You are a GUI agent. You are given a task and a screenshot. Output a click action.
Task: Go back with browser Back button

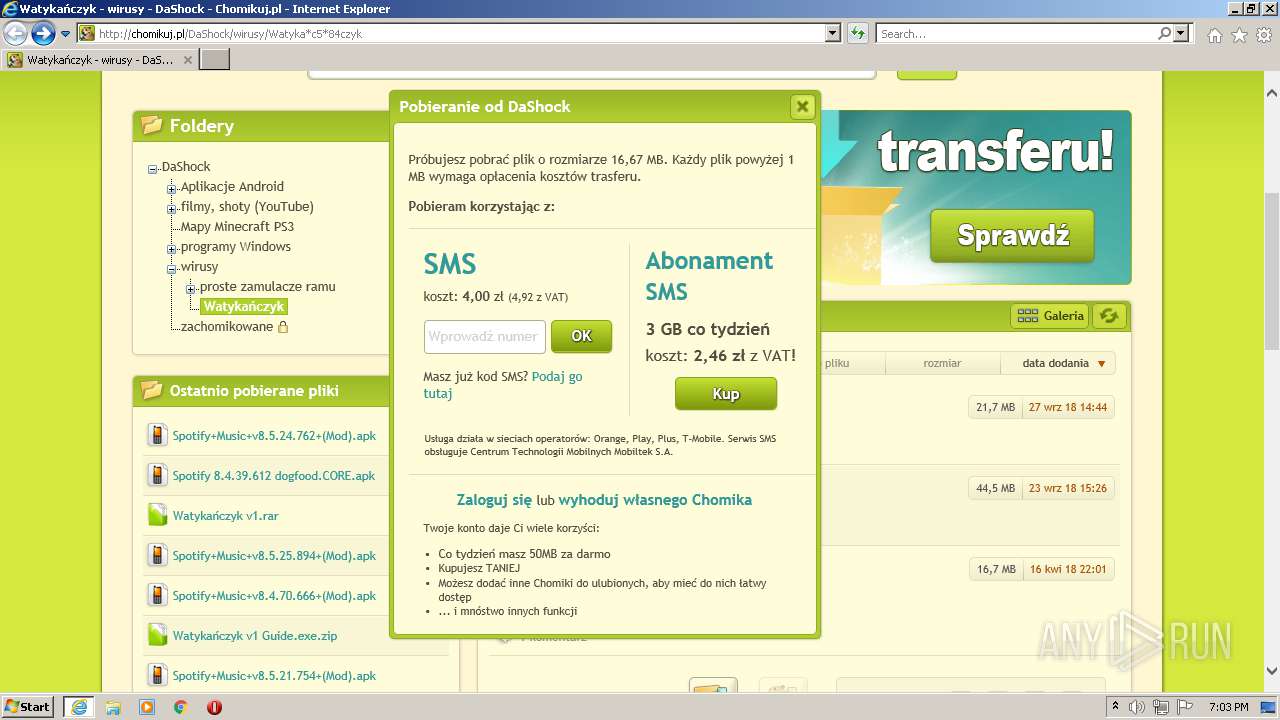pos(15,34)
